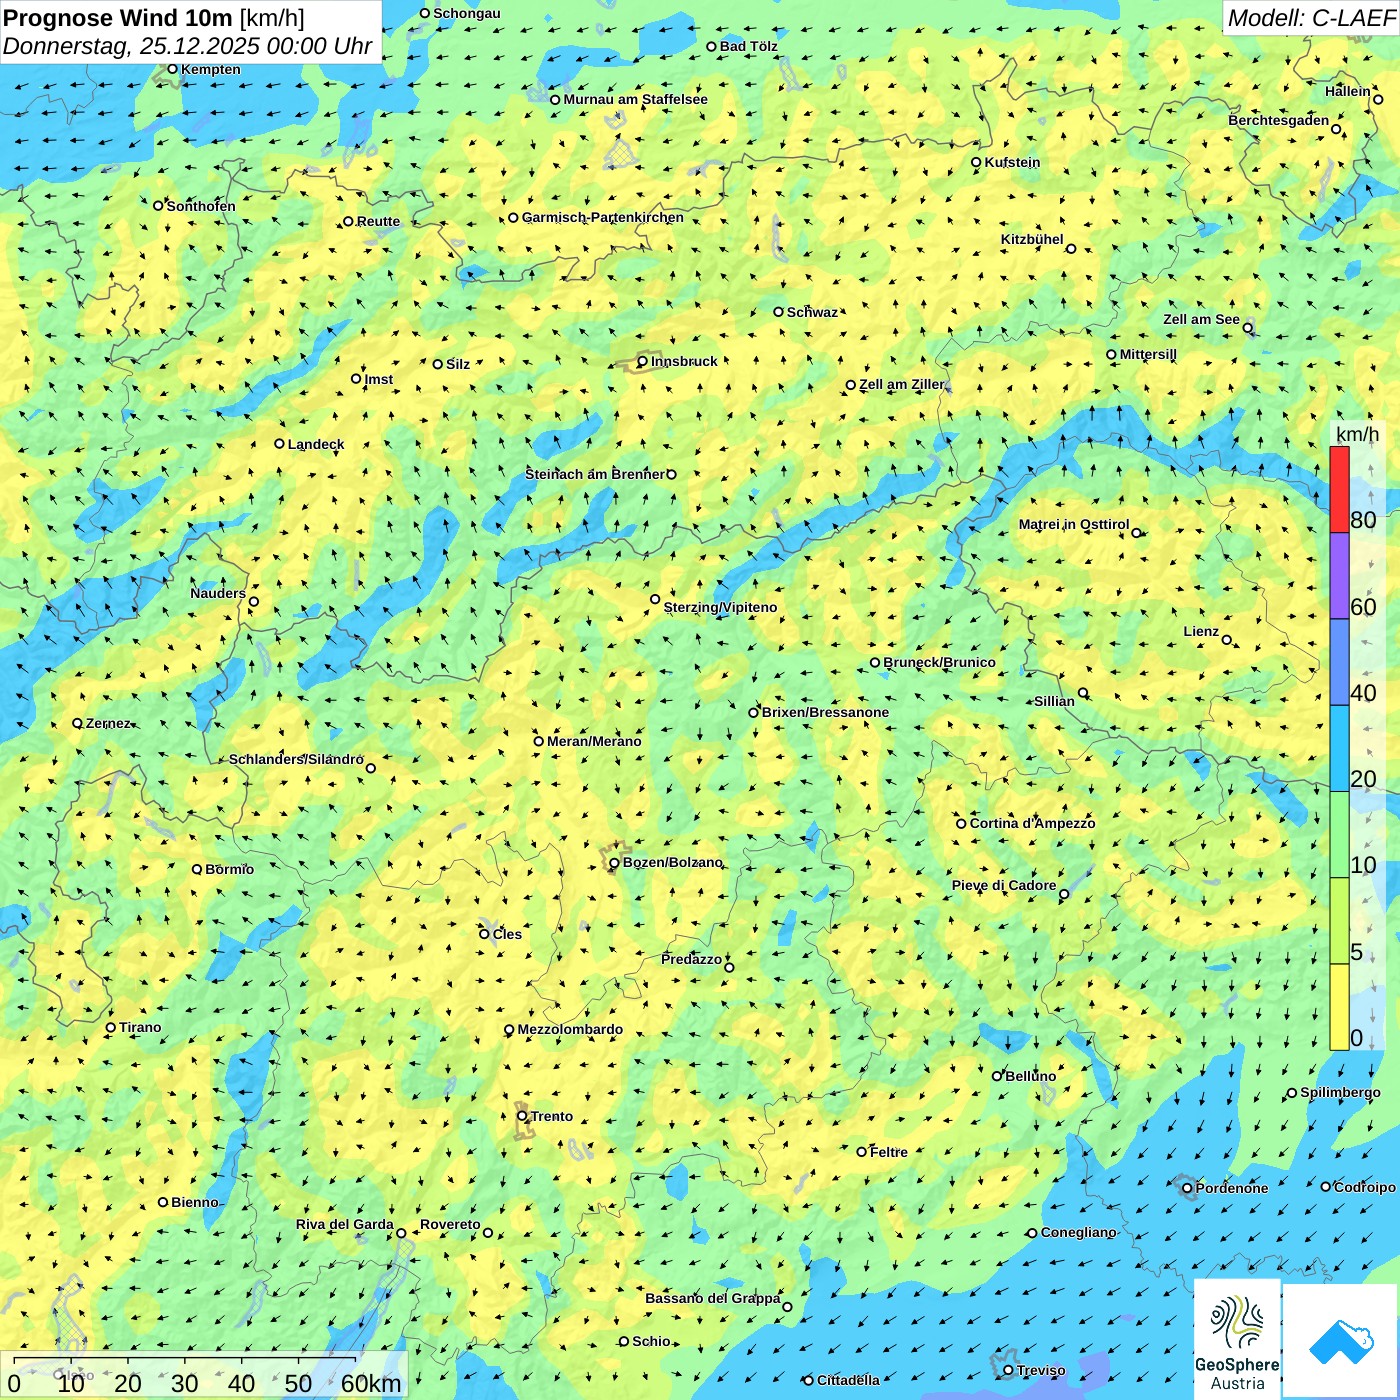Click the Zell am See marker
This screenshot has height=1400, width=1400.
1248,328
